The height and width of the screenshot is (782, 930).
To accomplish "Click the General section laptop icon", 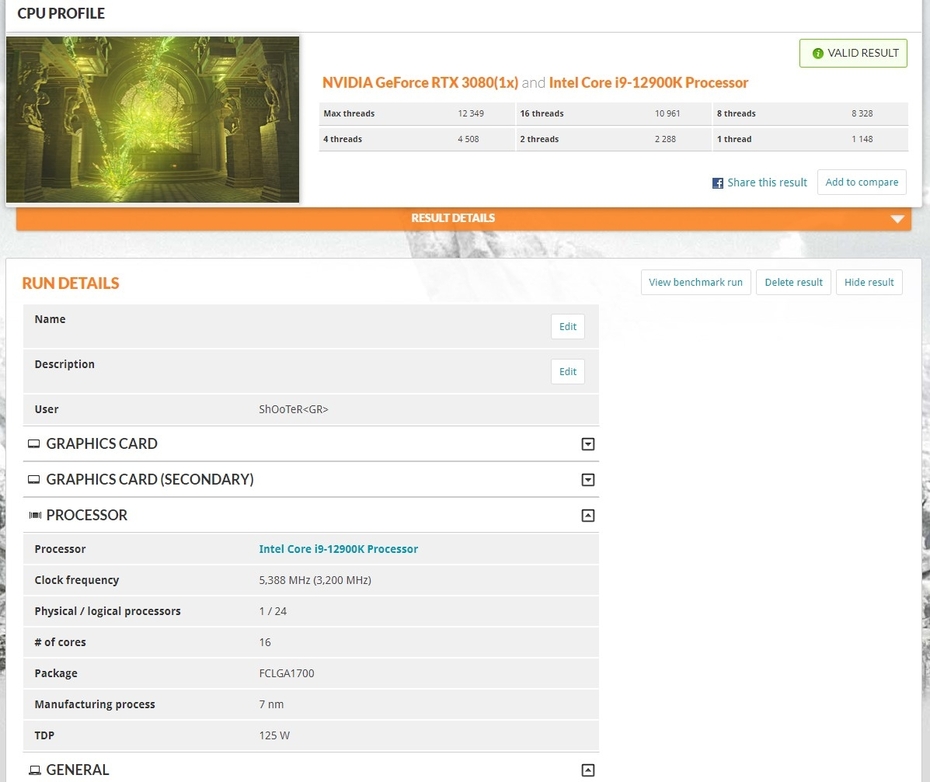I will [x=35, y=770].
